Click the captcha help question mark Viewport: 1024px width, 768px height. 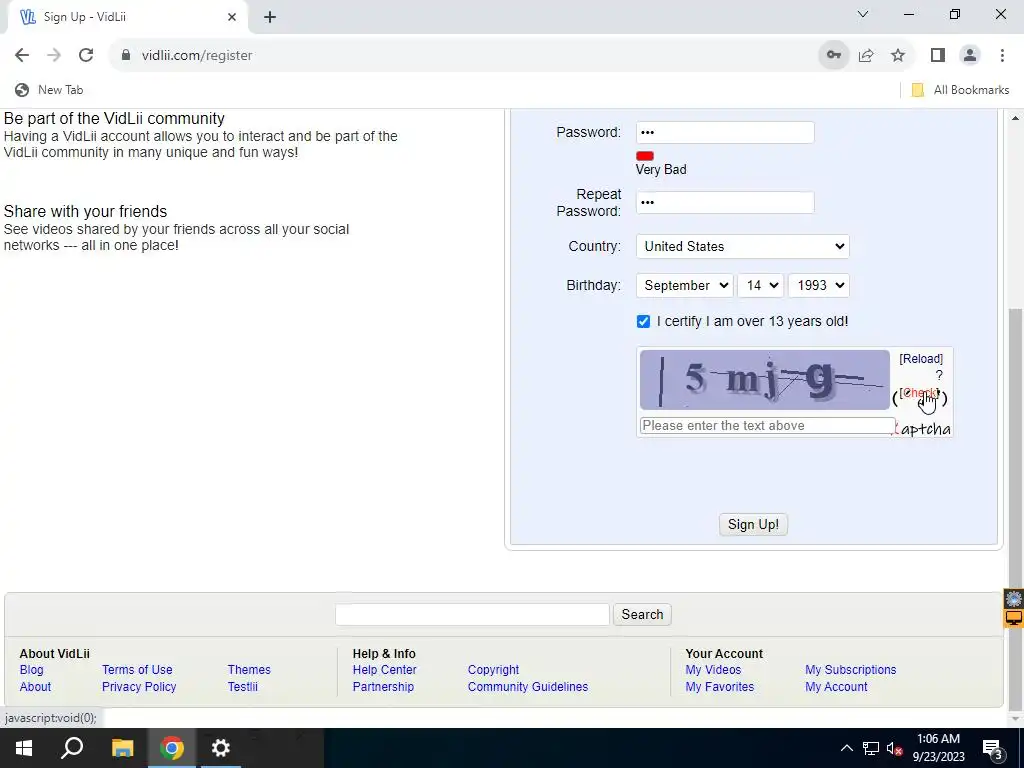pyautogui.click(x=939, y=376)
